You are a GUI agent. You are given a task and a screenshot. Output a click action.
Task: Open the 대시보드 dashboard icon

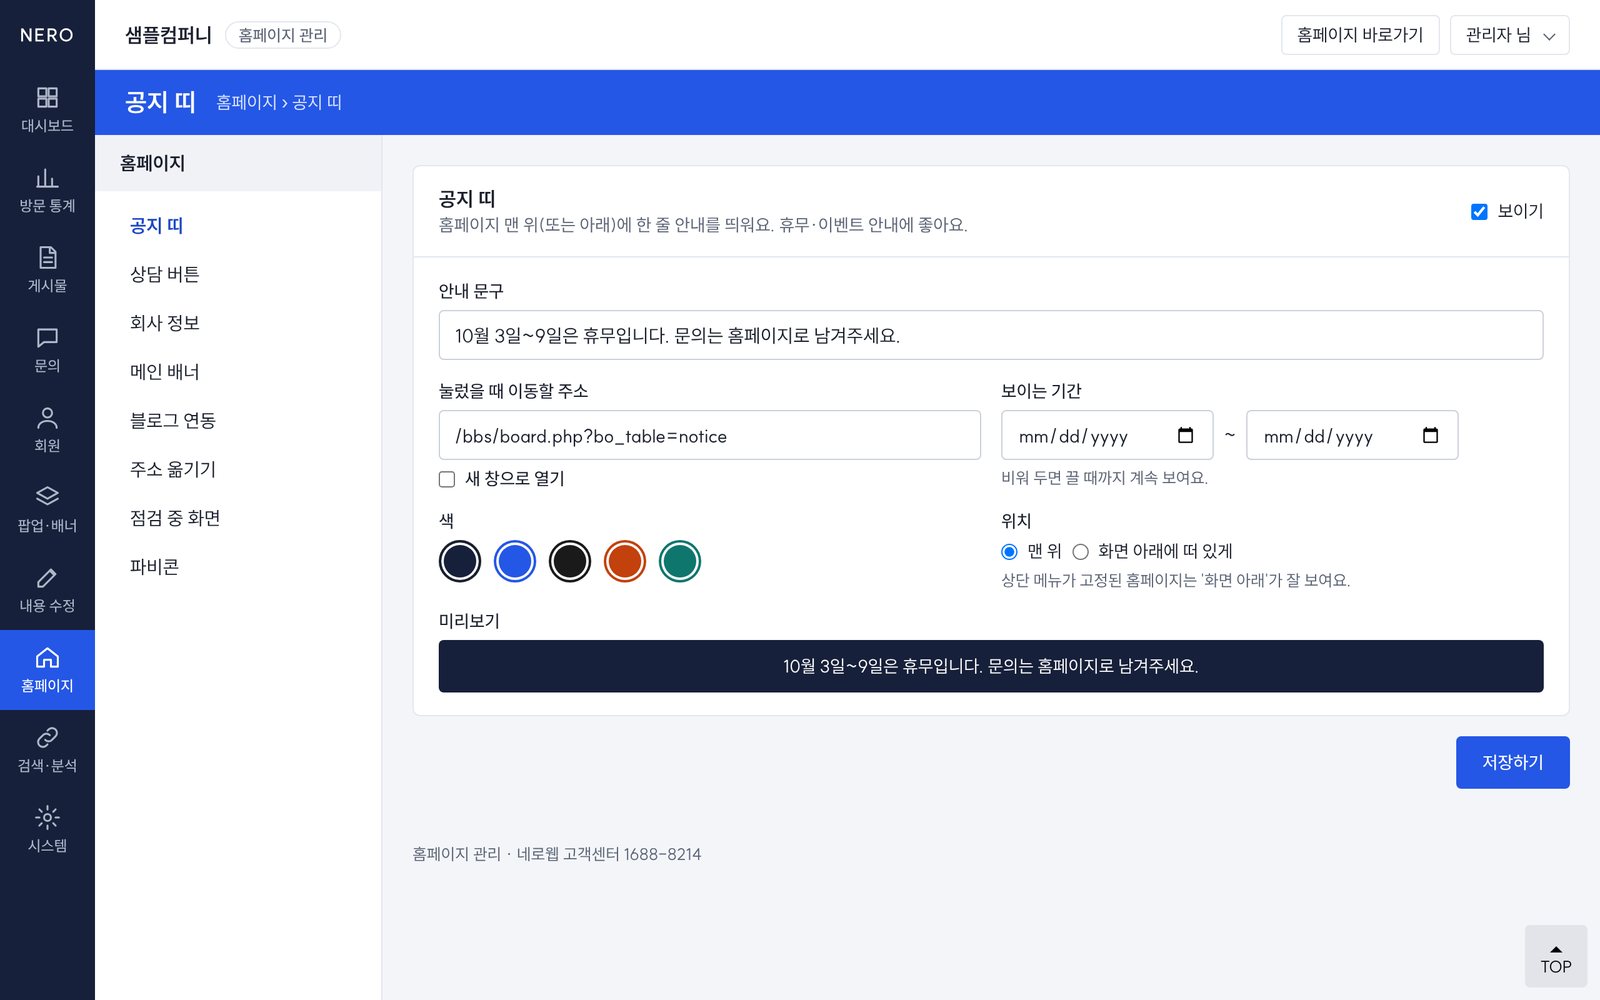pyautogui.click(x=47, y=97)
